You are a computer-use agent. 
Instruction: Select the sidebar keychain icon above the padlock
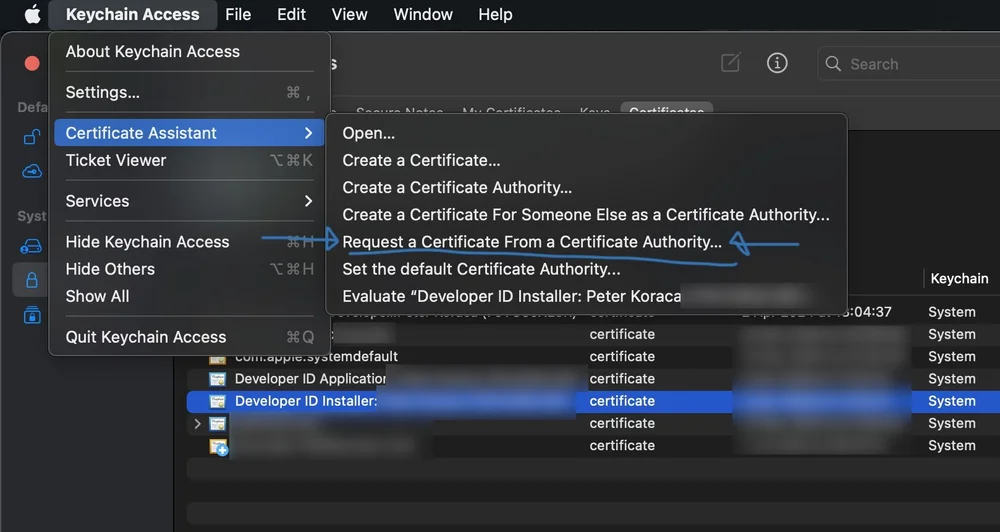pos(32,246)
